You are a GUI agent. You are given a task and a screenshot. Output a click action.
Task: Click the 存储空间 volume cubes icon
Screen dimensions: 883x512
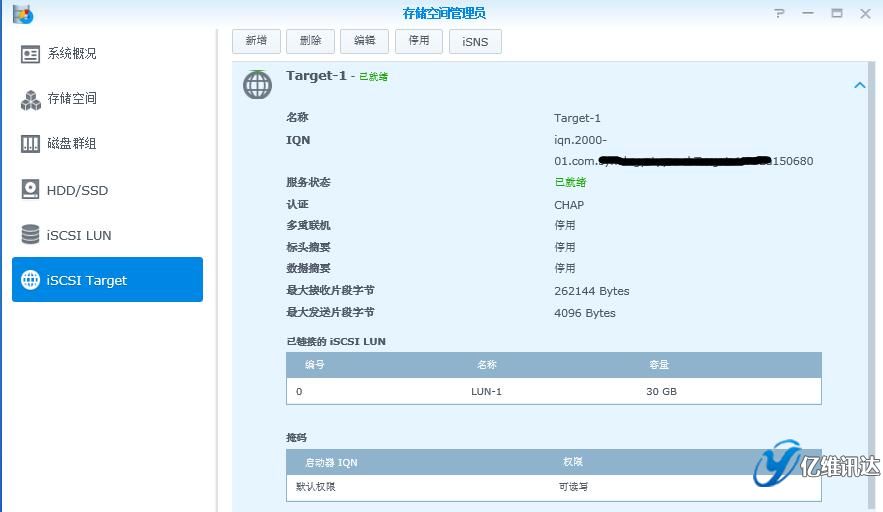(x=30, y=99)
